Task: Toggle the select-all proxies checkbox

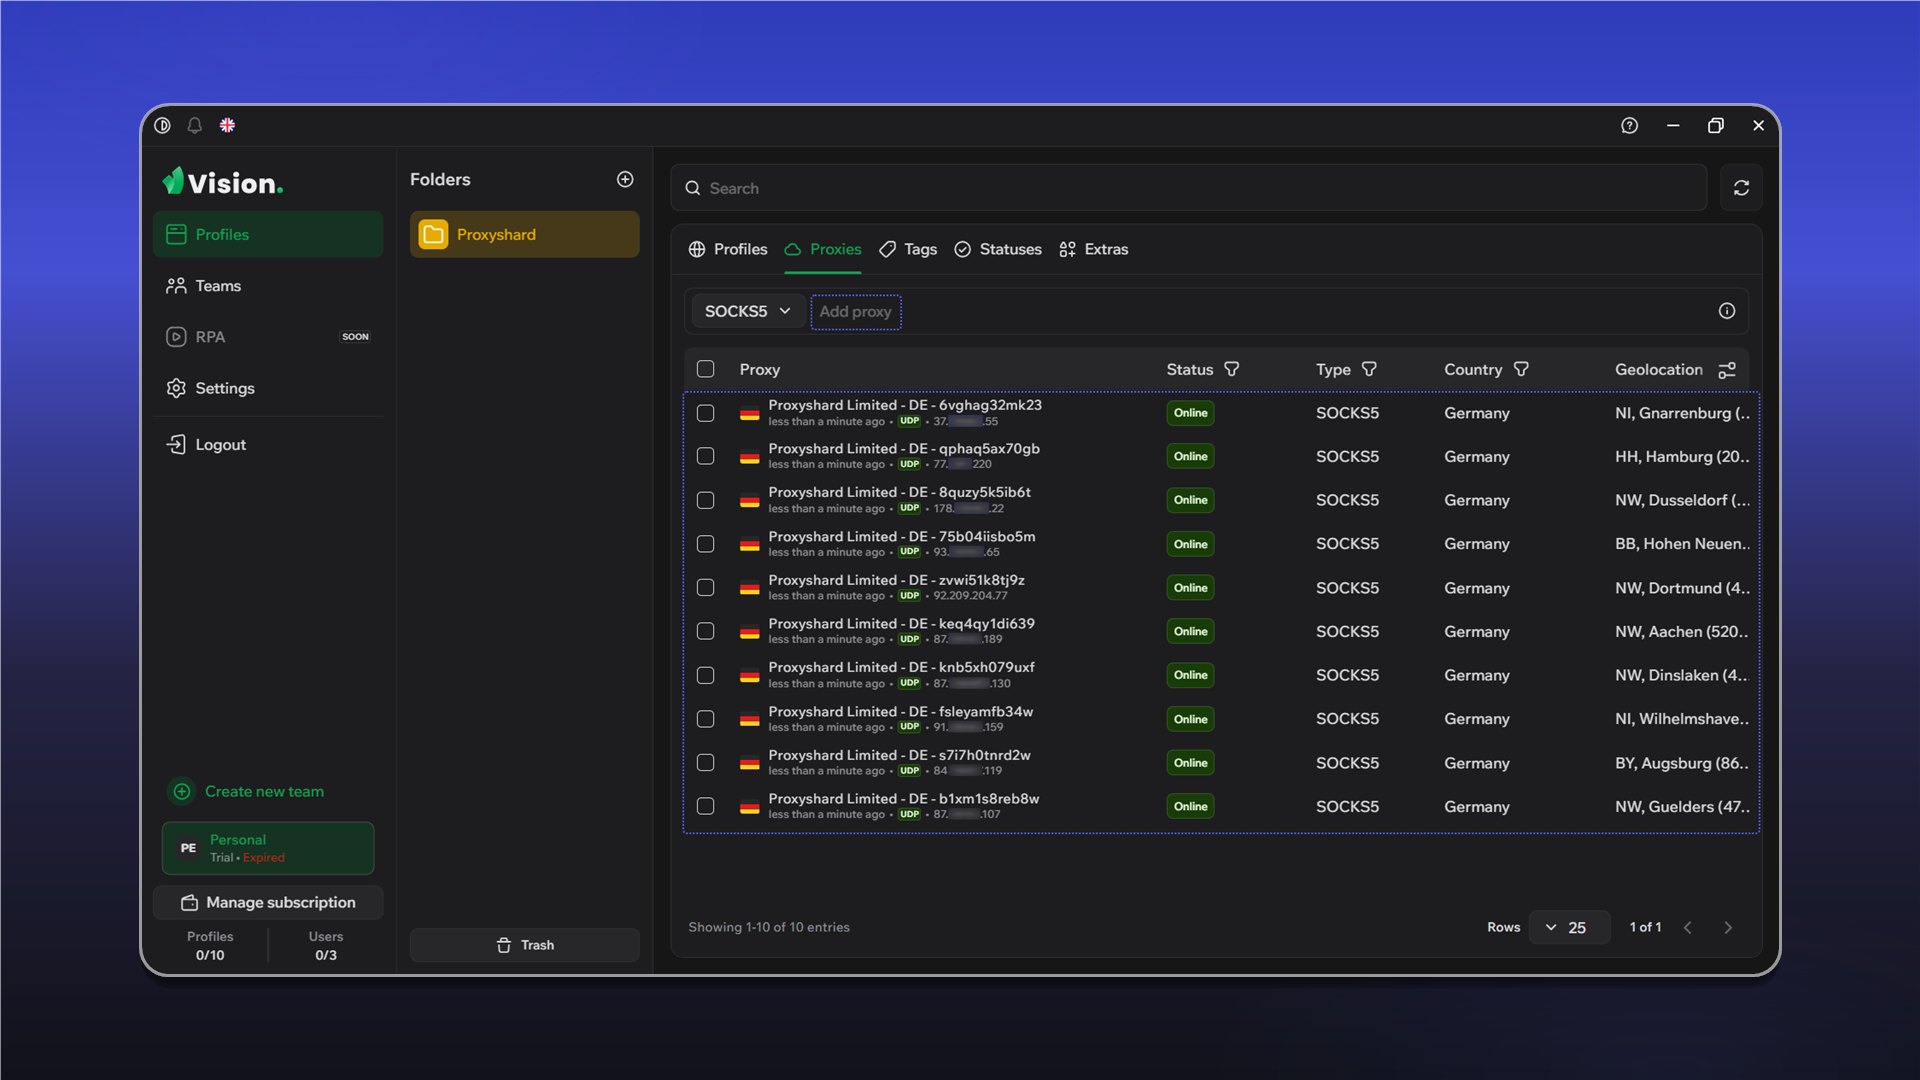Action: pyautogui.click(x=706, y=369)
